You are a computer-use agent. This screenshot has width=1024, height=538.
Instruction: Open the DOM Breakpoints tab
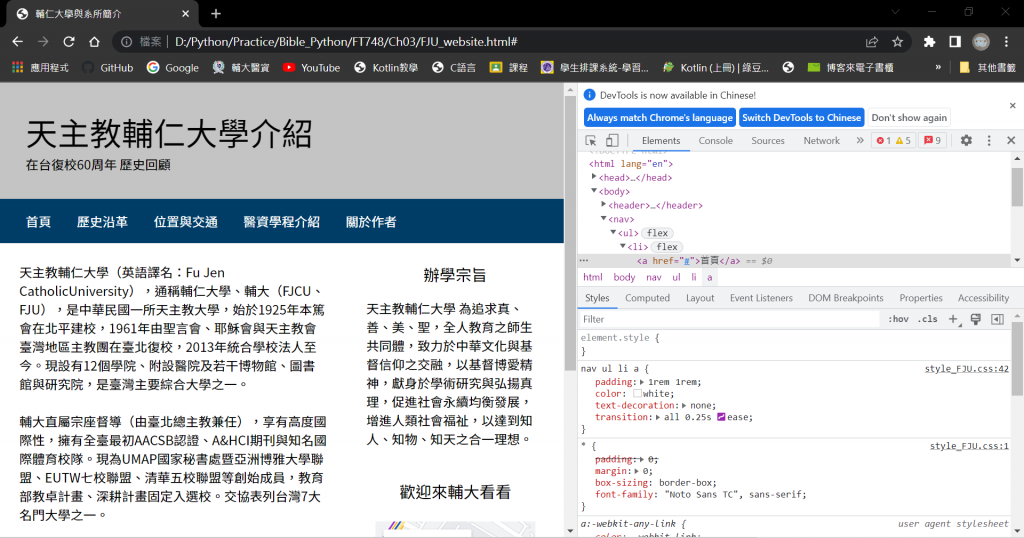click(846, 298)
